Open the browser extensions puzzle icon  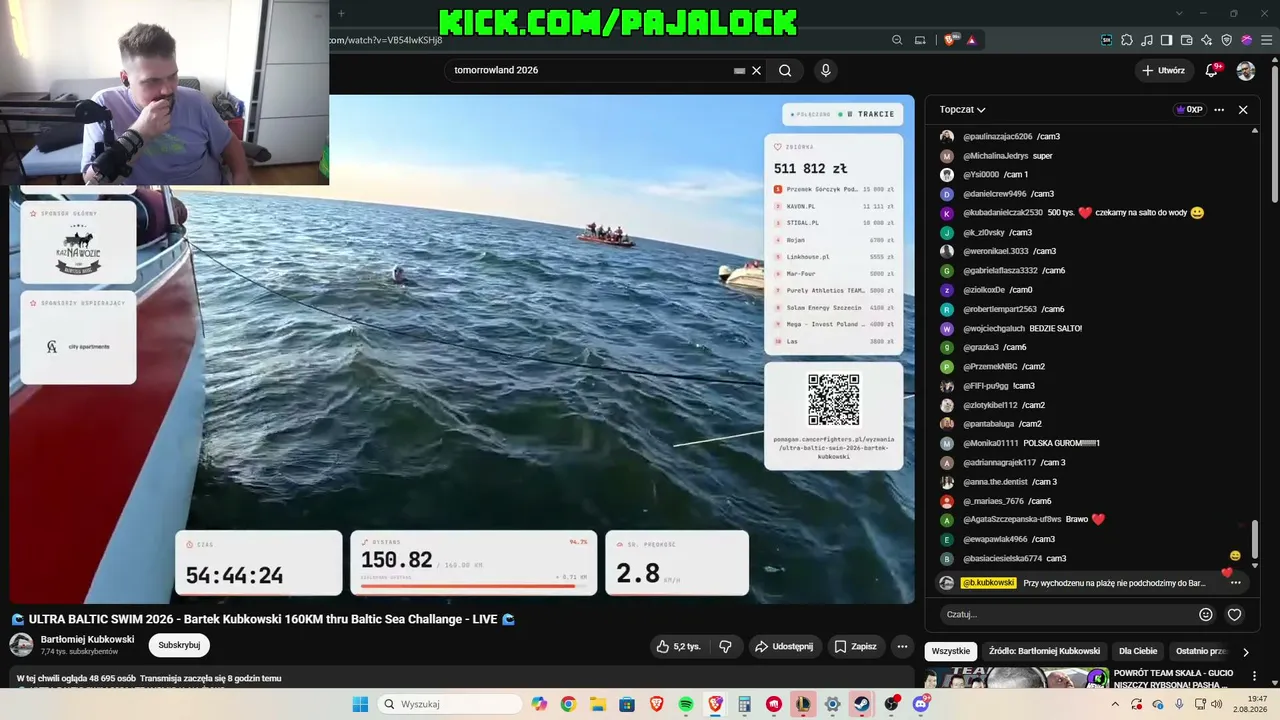click(x=1127, y=40)
